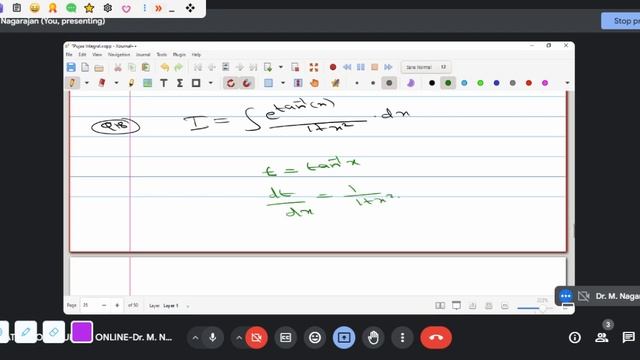The width and height of the screenshot is (640, 360).
Task: Pause the audio playback
Action: tap(361, 67)
